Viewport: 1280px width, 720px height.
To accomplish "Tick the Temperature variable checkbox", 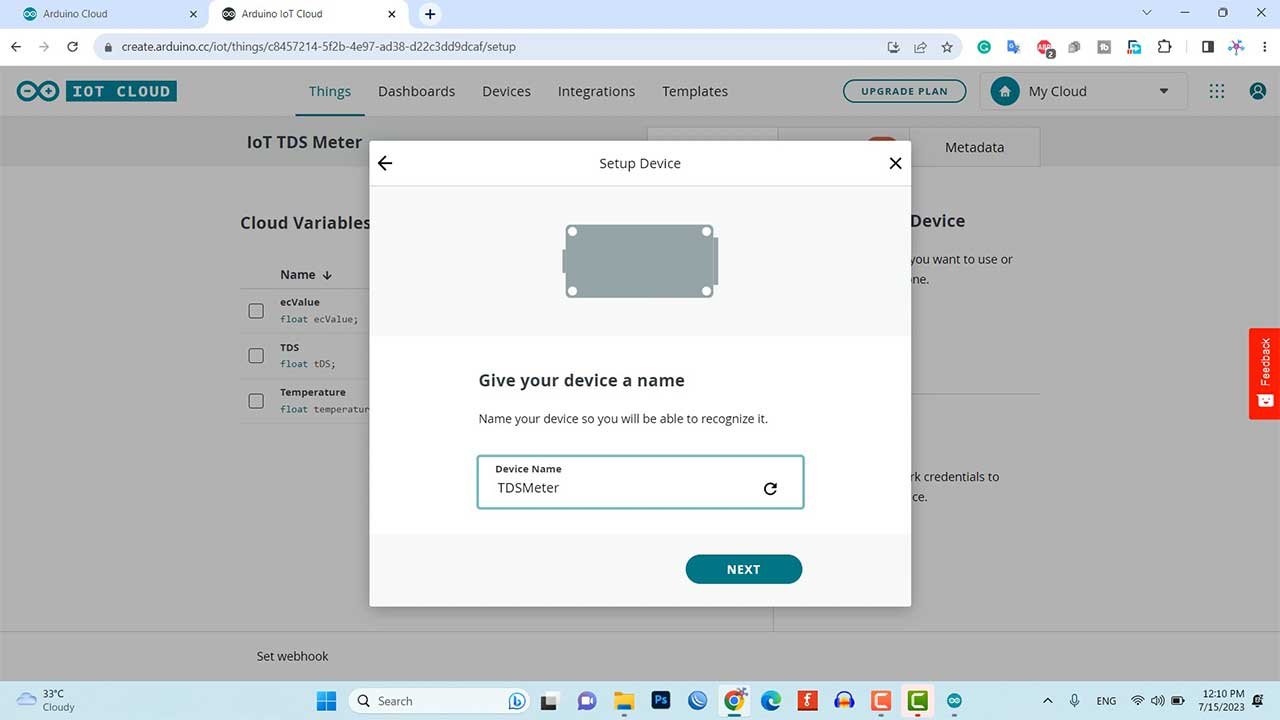I will [256, 401].
